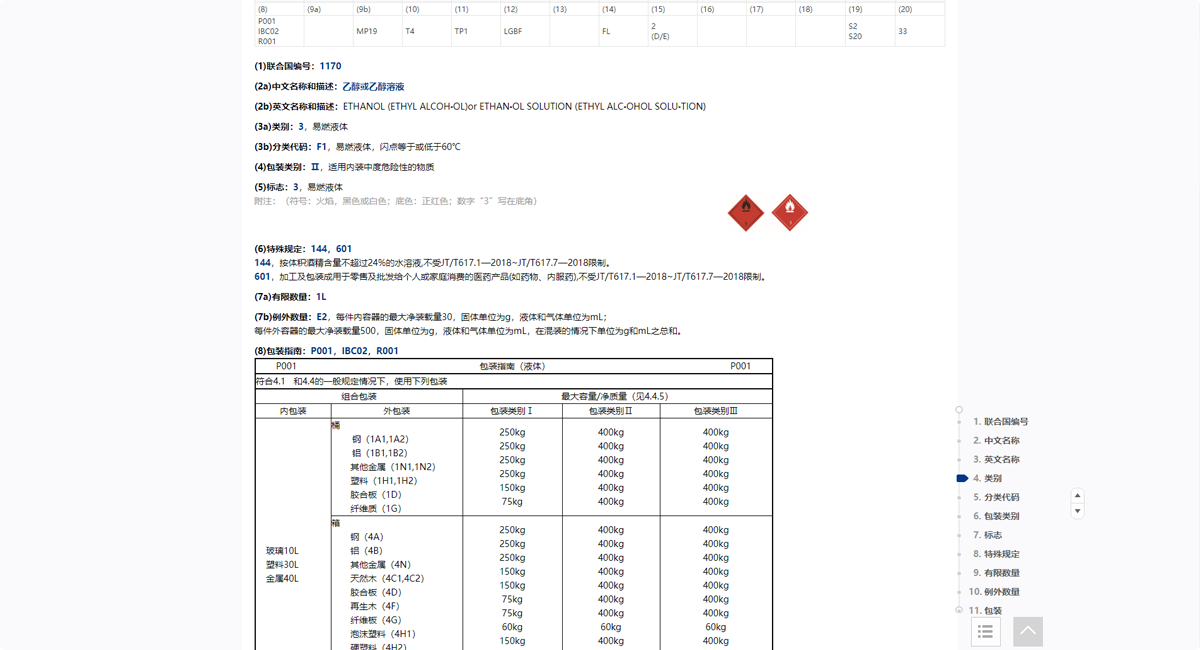Click the up arrow in the section navigator

coord(1077,496)
